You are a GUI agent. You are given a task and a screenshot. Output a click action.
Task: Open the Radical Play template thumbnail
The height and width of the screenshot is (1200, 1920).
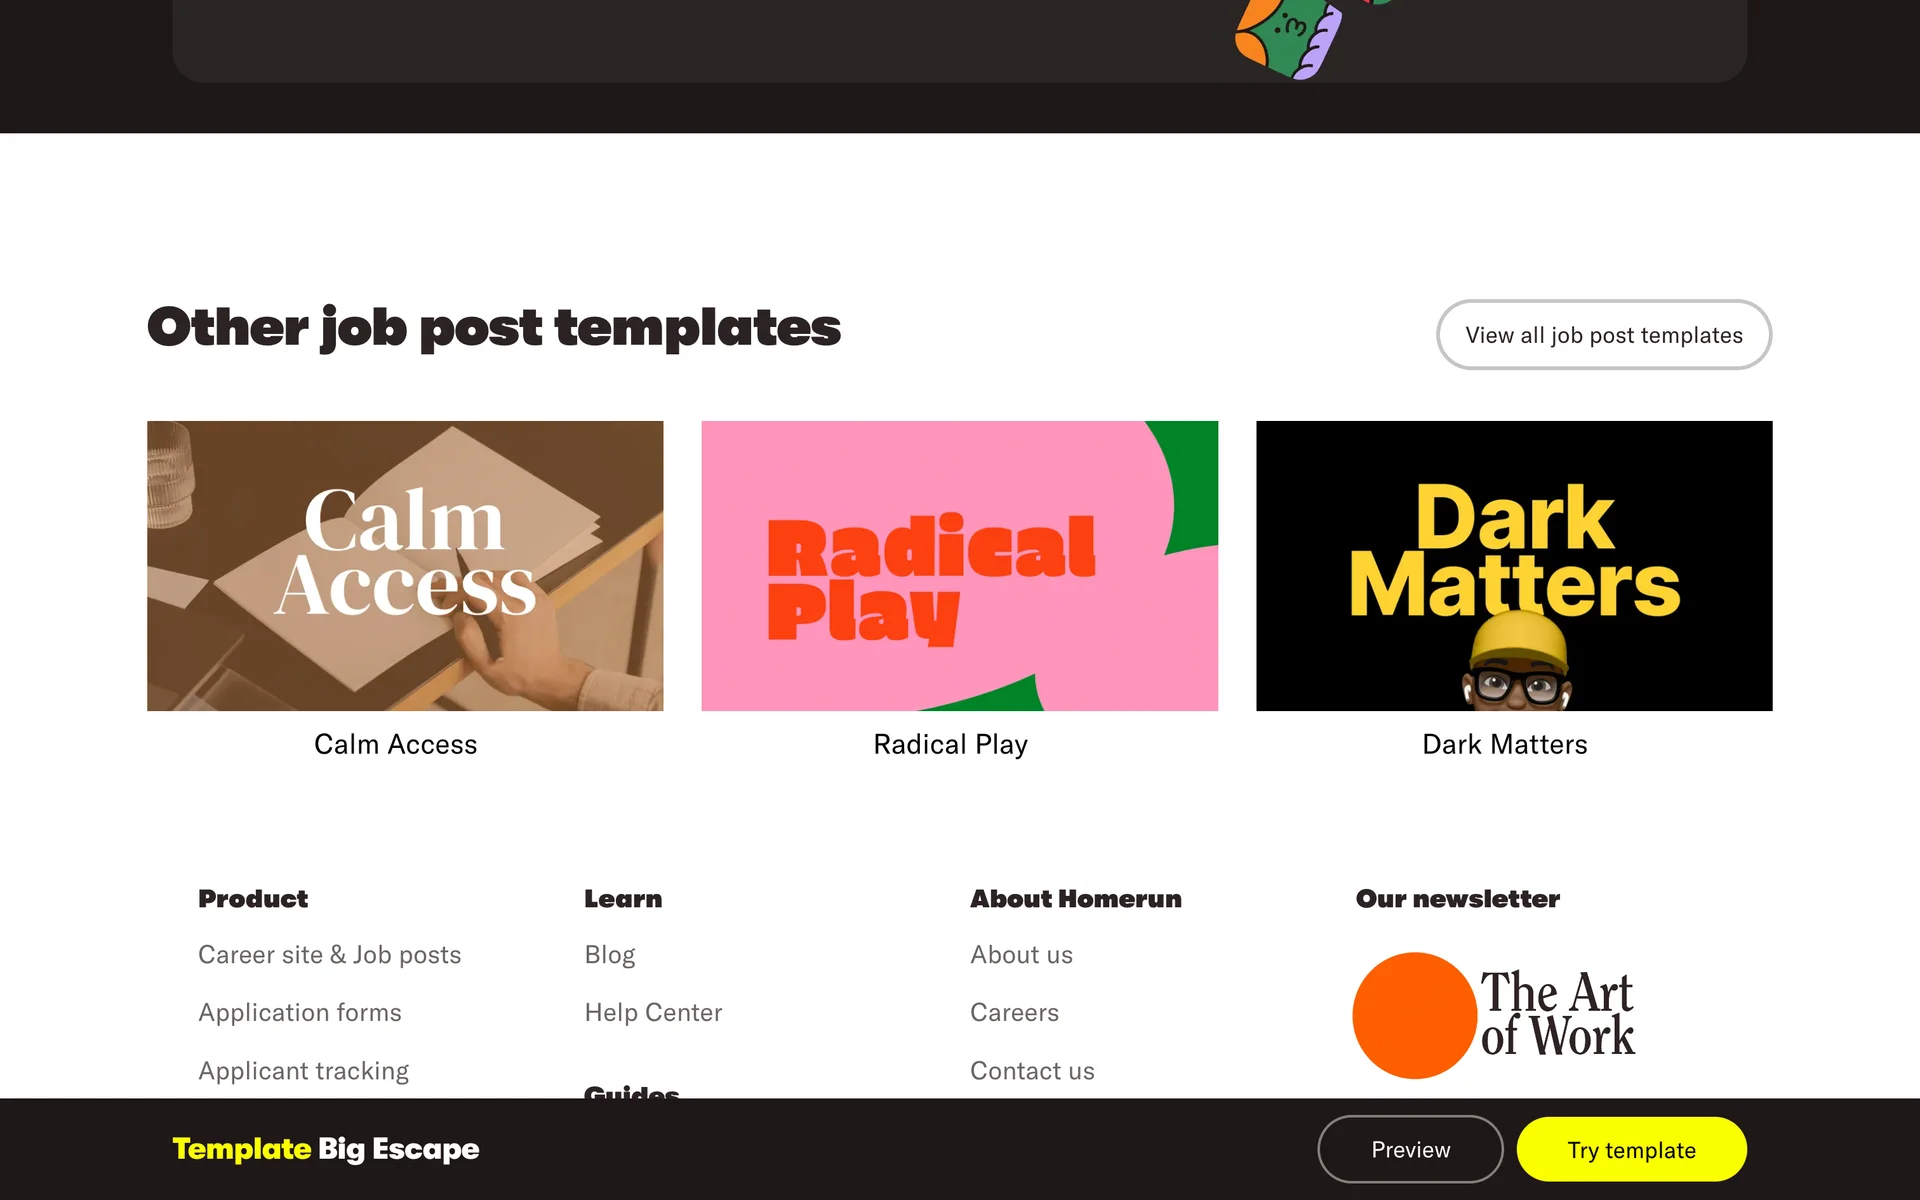[959, 565]
